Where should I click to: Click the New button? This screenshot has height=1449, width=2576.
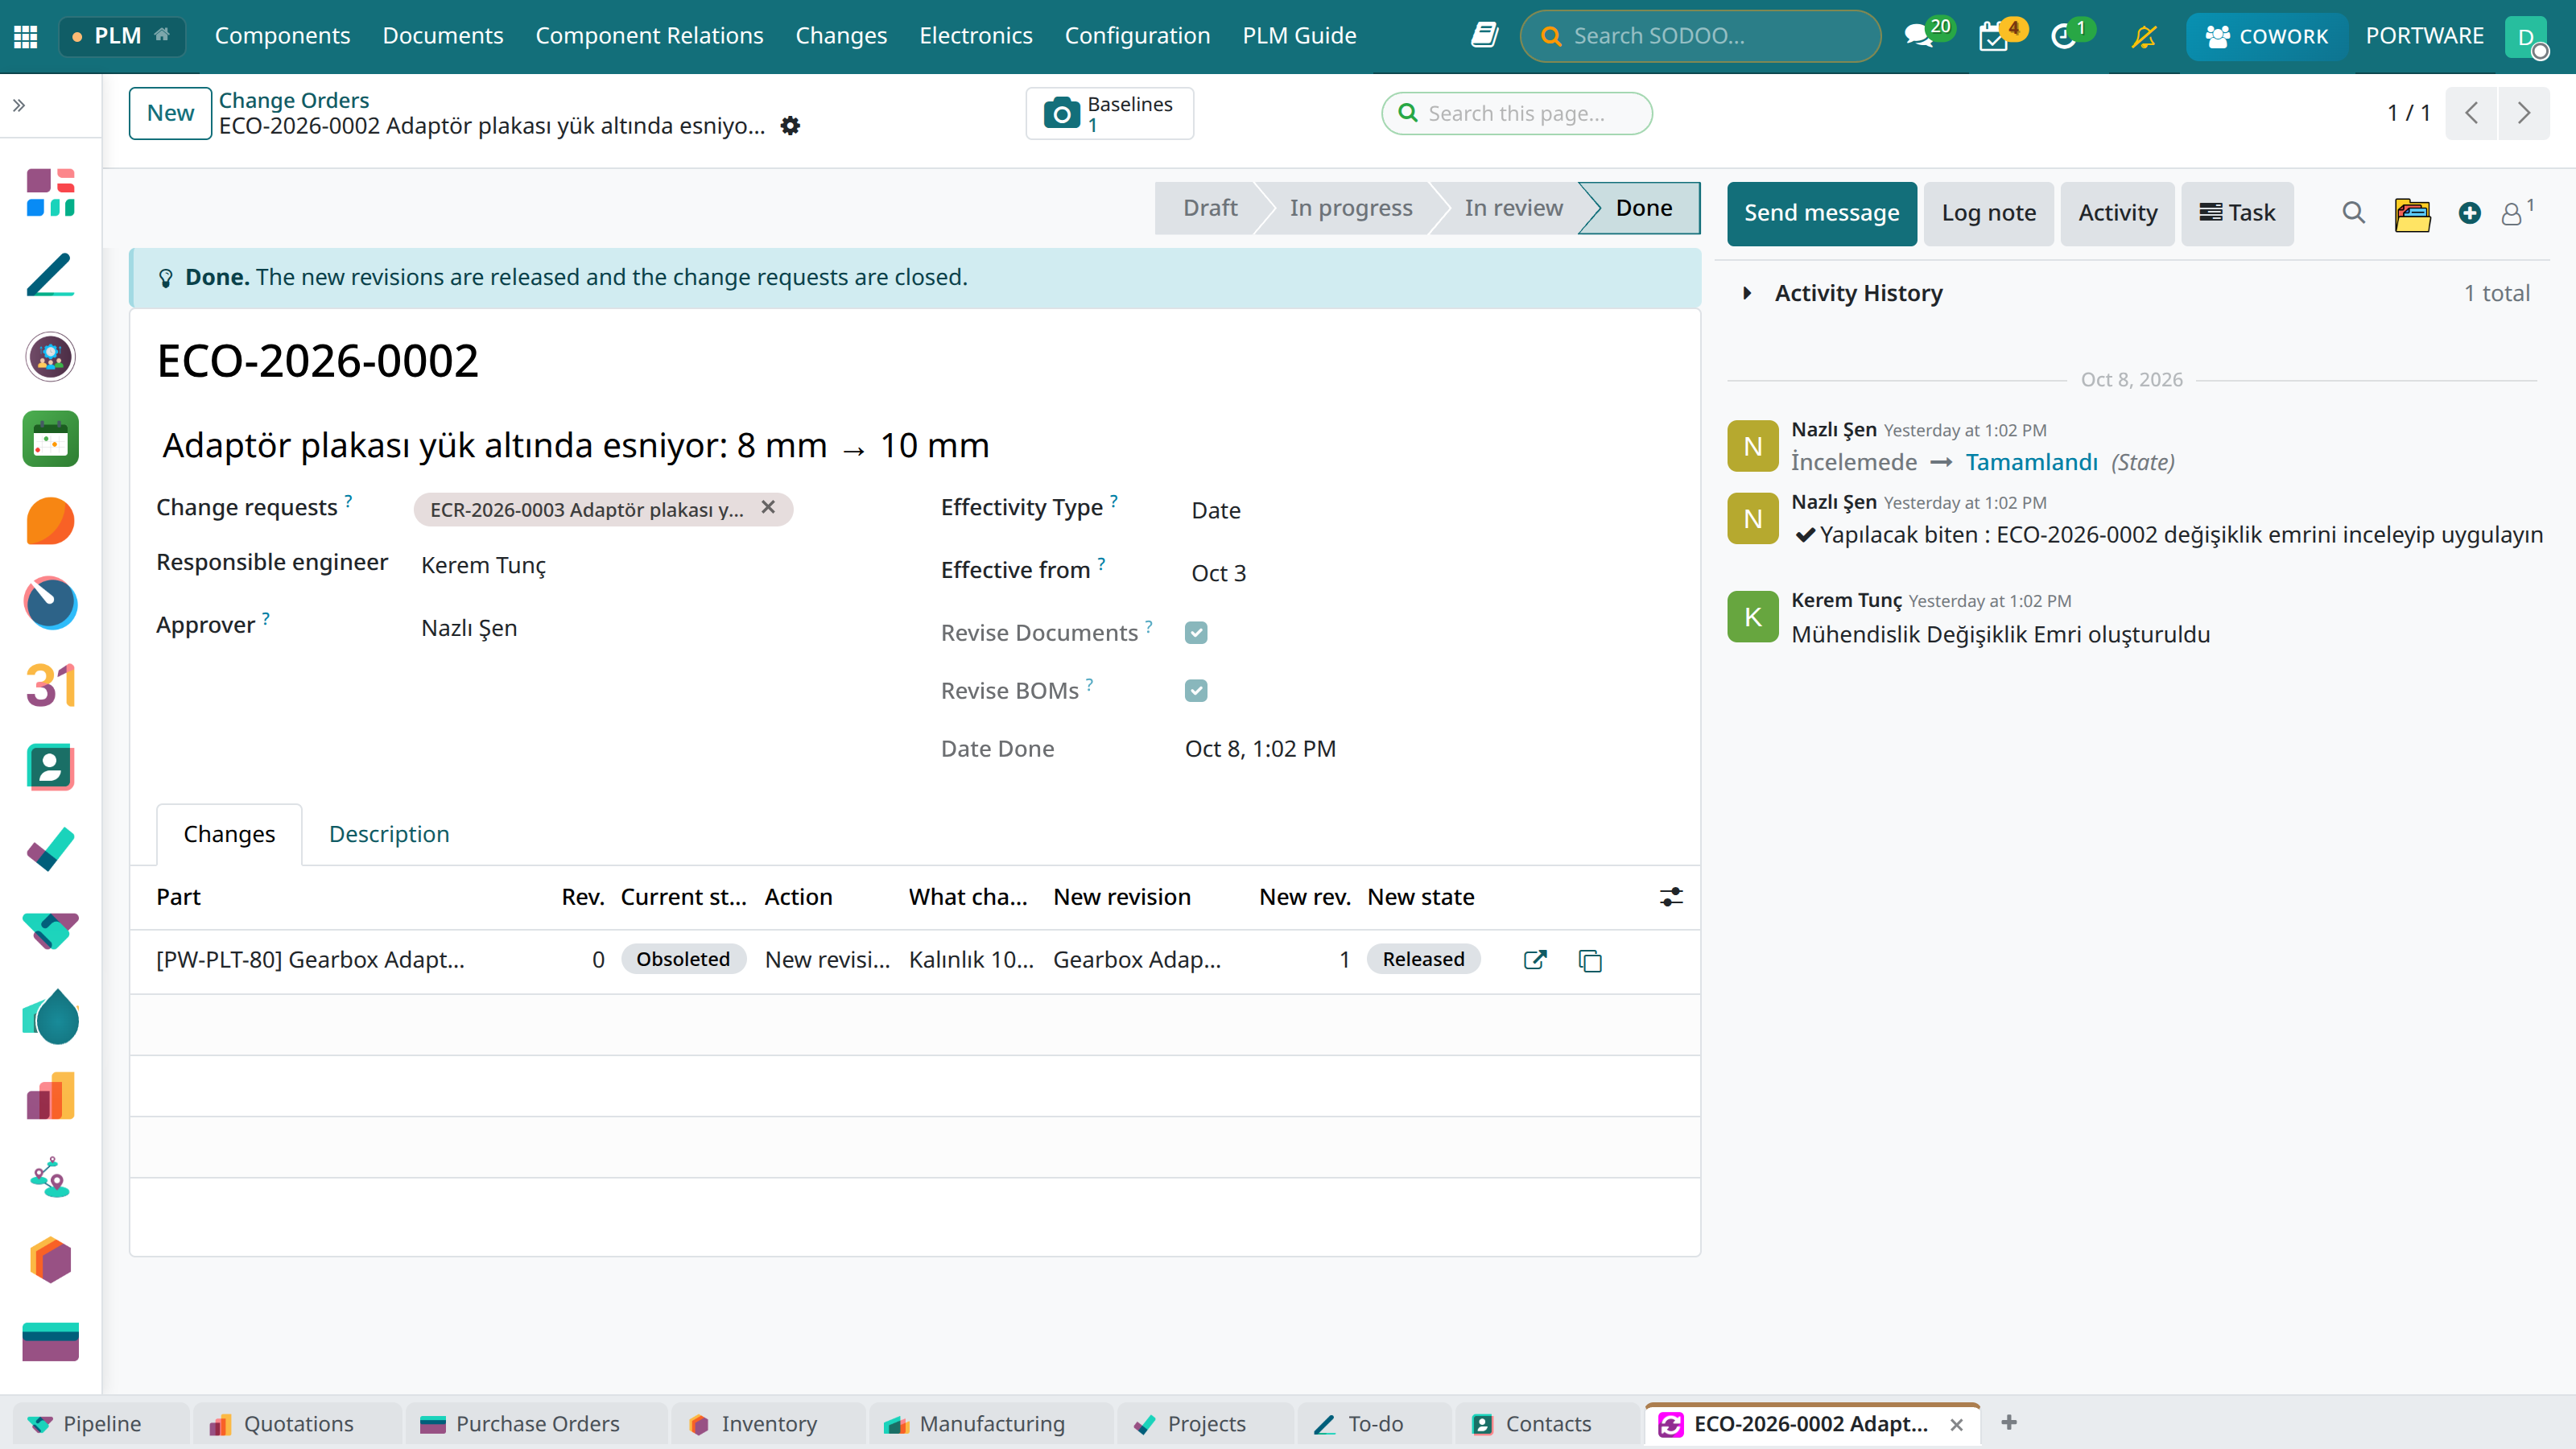pyautogui.click(x=170, y=113)
